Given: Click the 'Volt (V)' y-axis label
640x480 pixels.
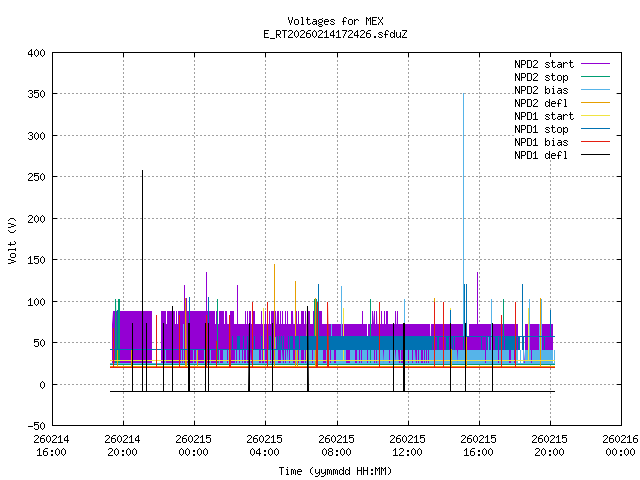Looking at the screenshot, I should [13, 239].
